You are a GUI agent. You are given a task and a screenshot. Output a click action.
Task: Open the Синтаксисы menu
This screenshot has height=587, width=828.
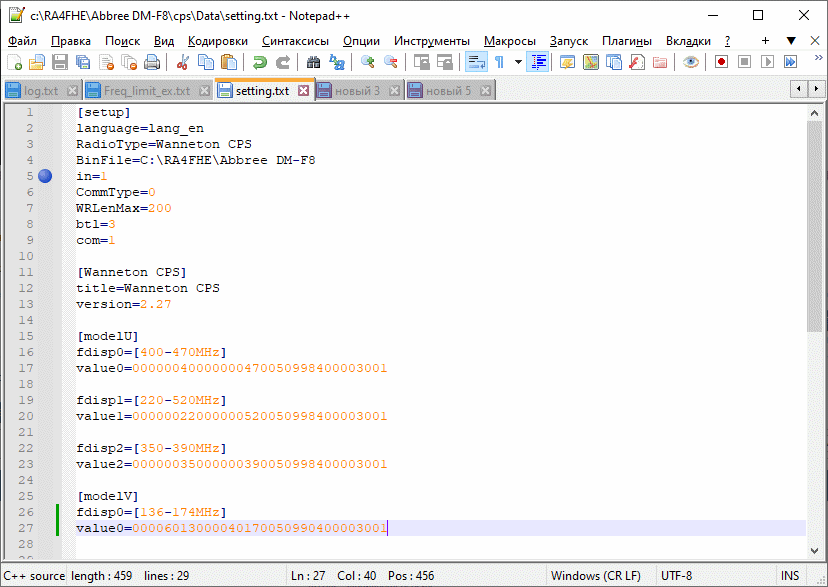tap(295, 41)
